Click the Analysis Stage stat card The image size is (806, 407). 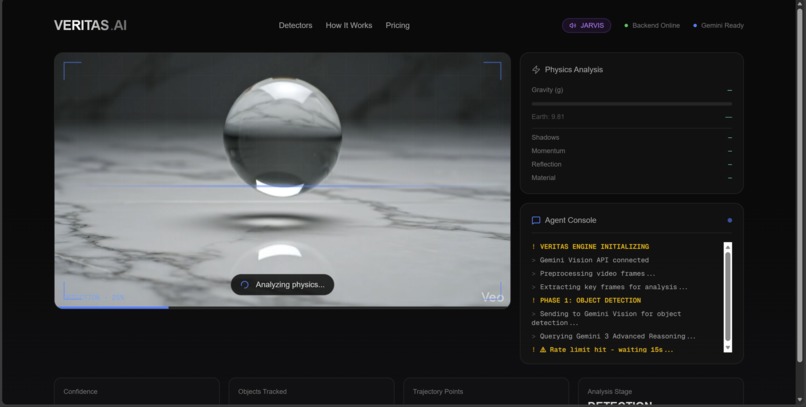coord(661,392)
